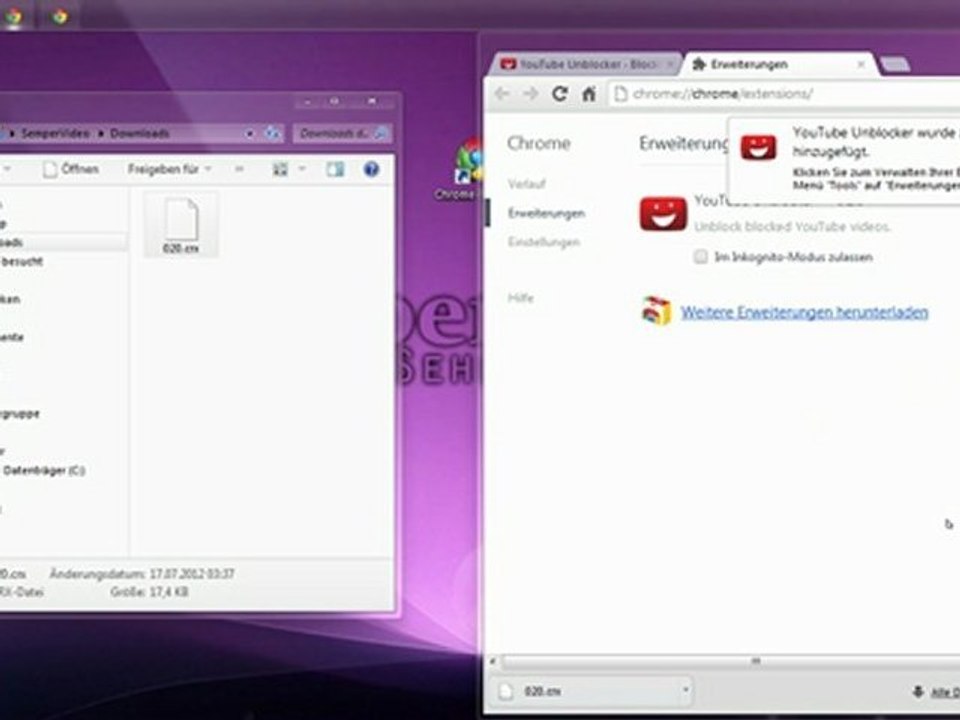
Task: Close the YouTube Unblocker tab
Action: click(670, 64)
